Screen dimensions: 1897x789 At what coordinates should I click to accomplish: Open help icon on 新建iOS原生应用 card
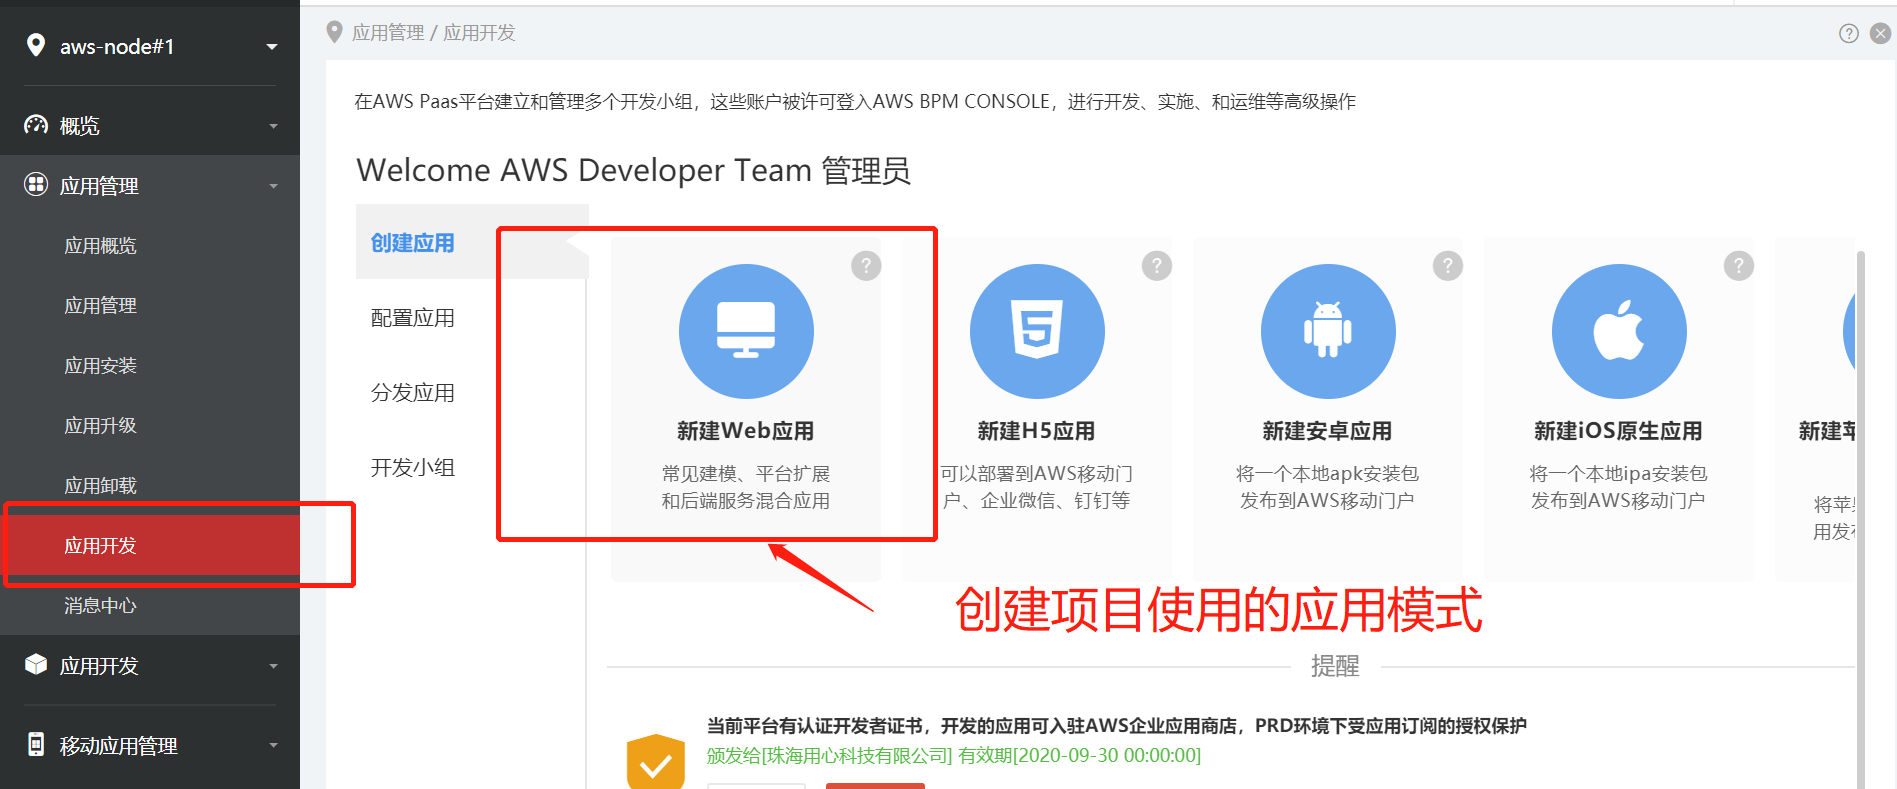(1739, 266)
